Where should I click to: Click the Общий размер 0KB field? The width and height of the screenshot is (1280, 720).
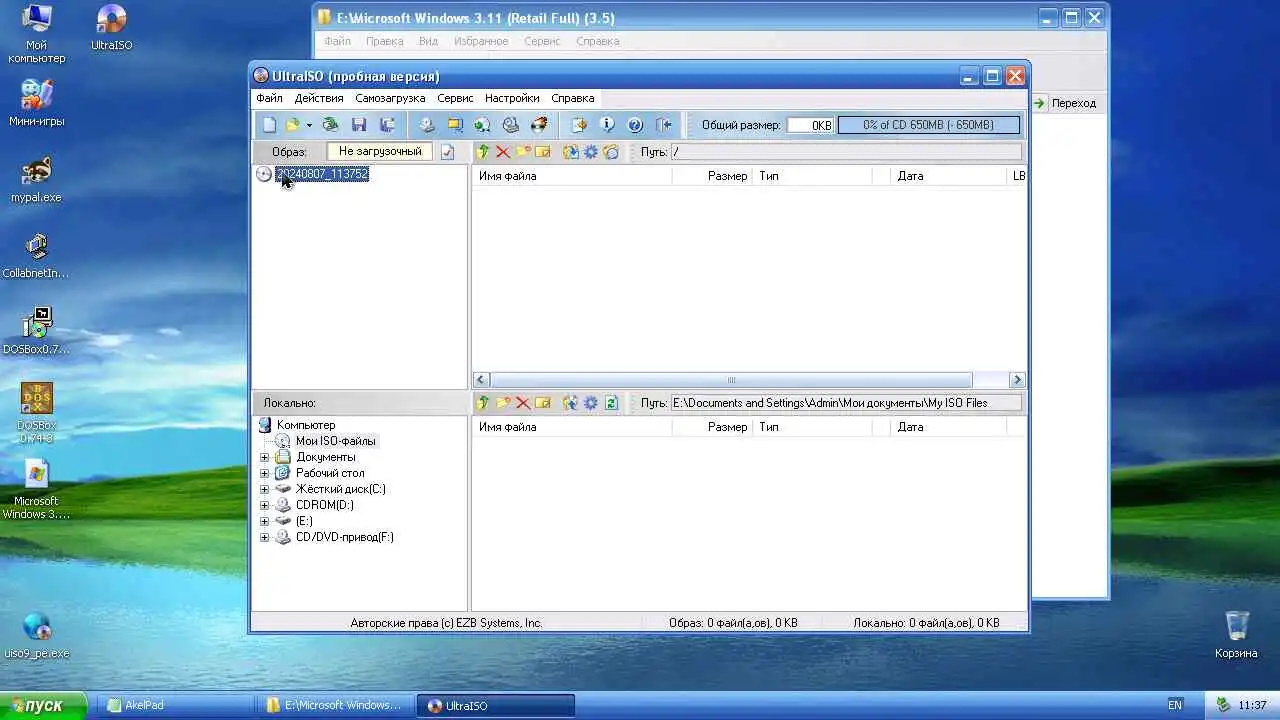810,125
